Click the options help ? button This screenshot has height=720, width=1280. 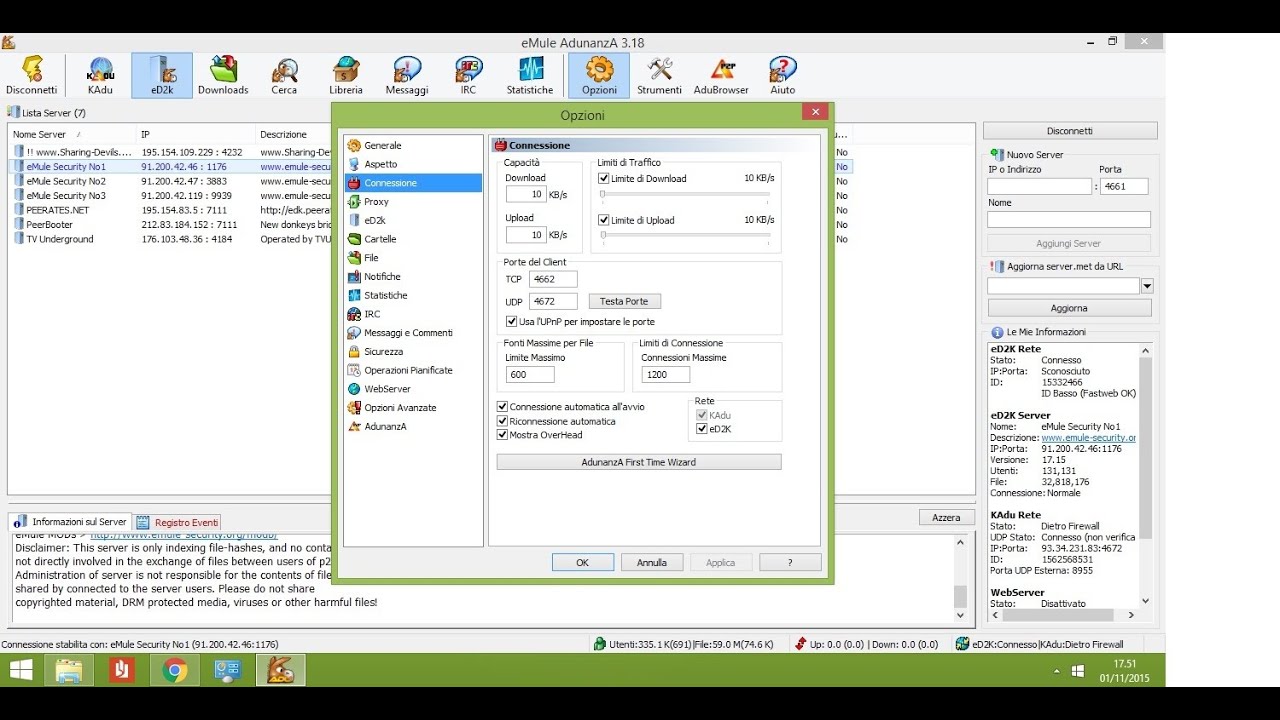[790, 562]
